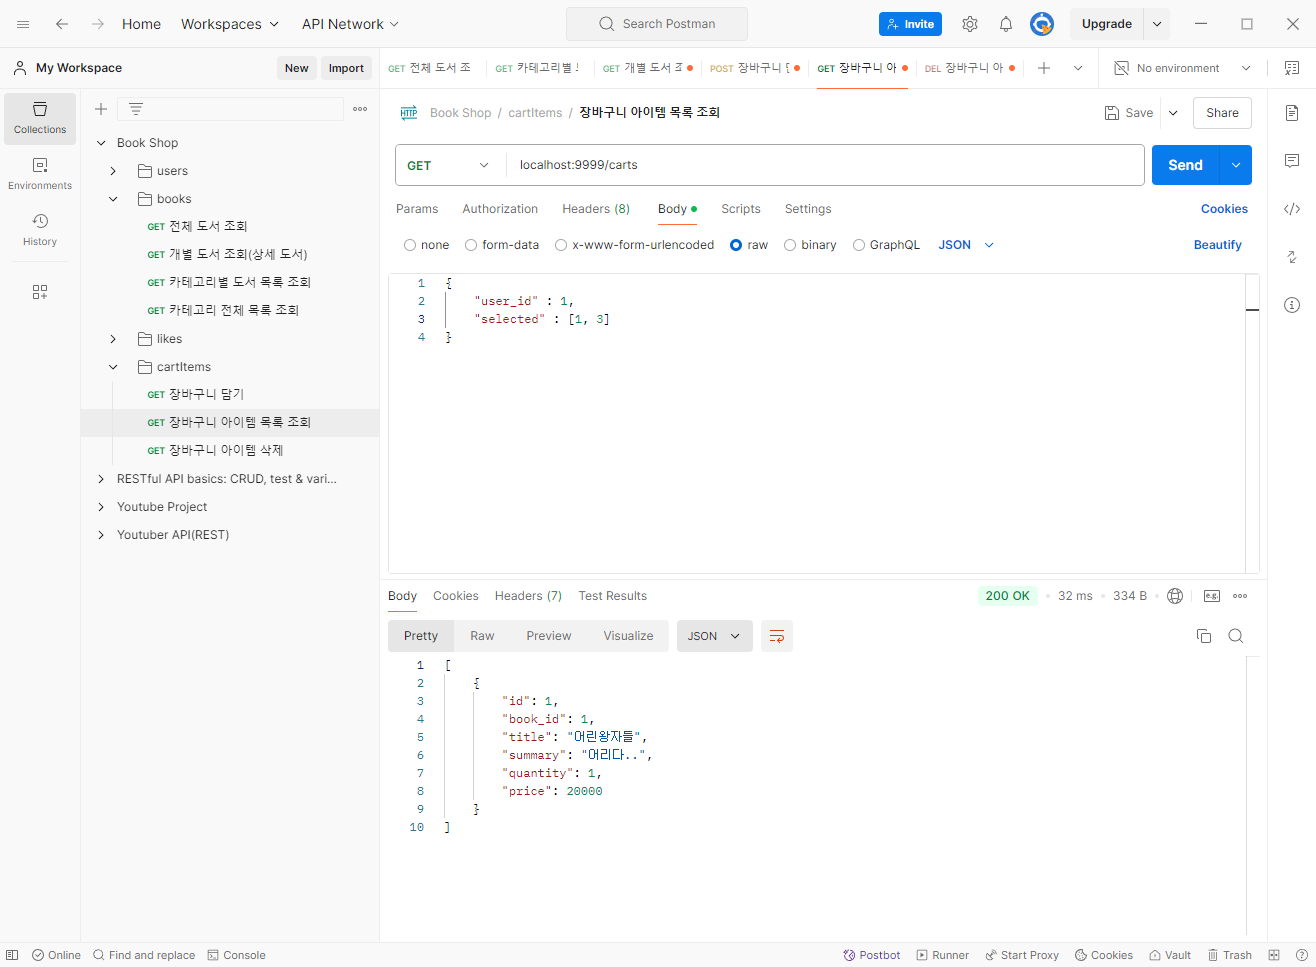This screenshot has width=1316, height=967.
Task: Open the network globe icon in response
Action: tap(1175, 596)
